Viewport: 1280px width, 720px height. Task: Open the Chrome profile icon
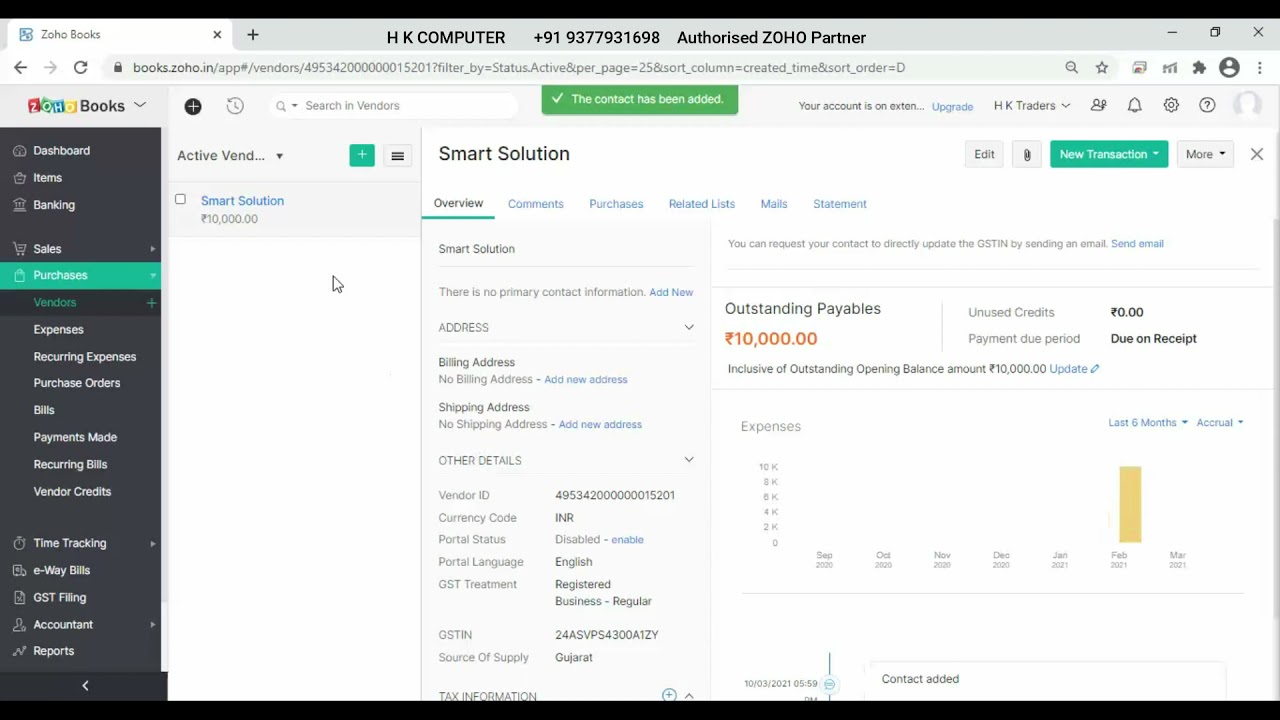(x=1230, y=67)
